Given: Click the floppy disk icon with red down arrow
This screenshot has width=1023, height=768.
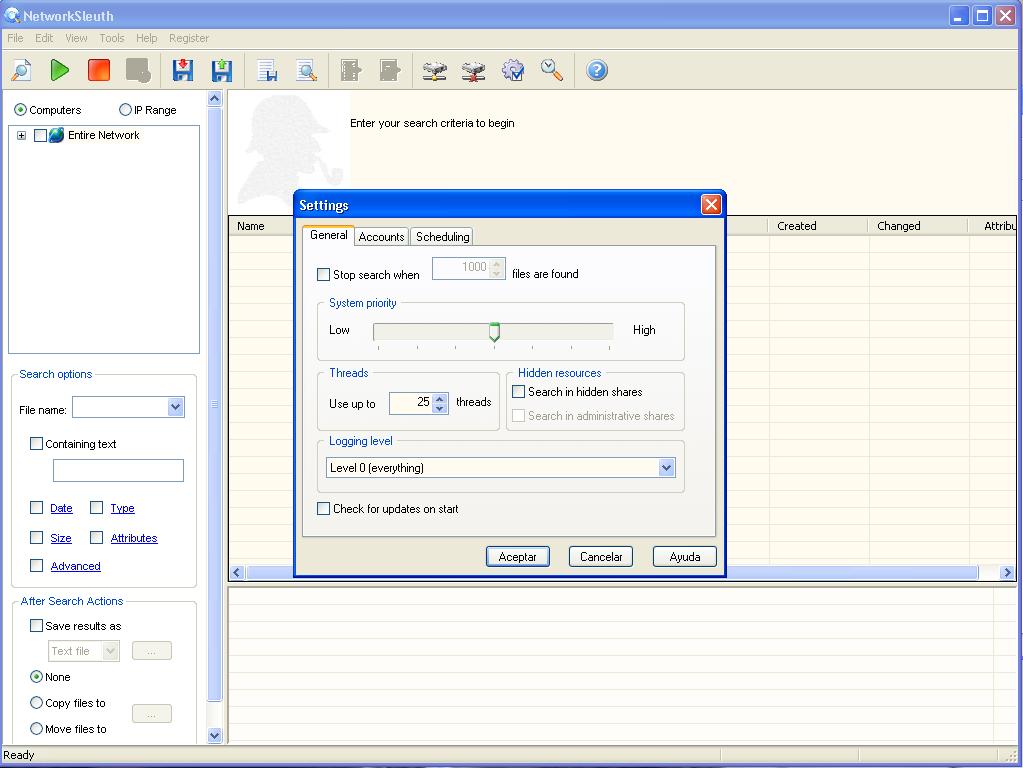Looking at the screenshot, I should (x=183, y=70).
